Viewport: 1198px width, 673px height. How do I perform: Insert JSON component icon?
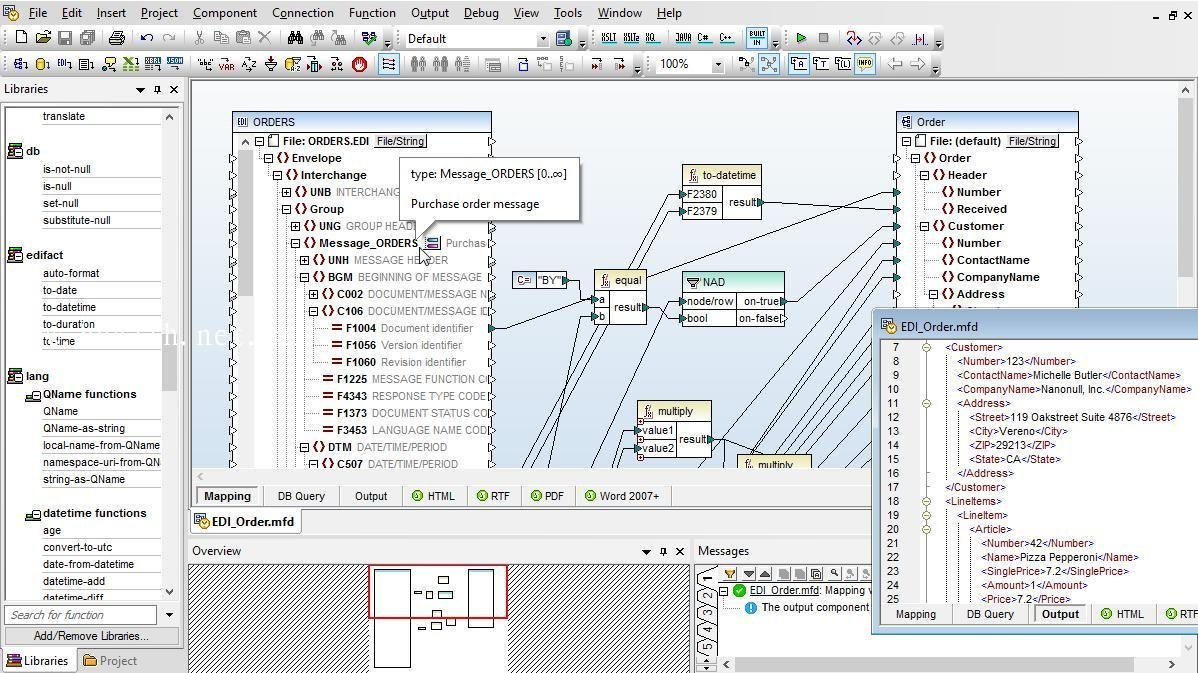click(175, 64)
